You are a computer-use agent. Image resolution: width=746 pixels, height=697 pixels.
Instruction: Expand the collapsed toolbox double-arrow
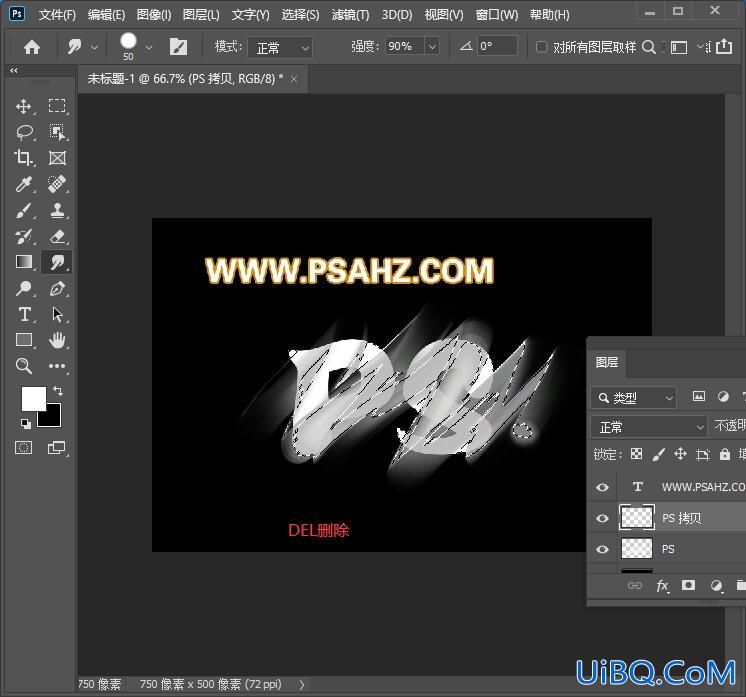pyautogui.click(x=14, y=70)
